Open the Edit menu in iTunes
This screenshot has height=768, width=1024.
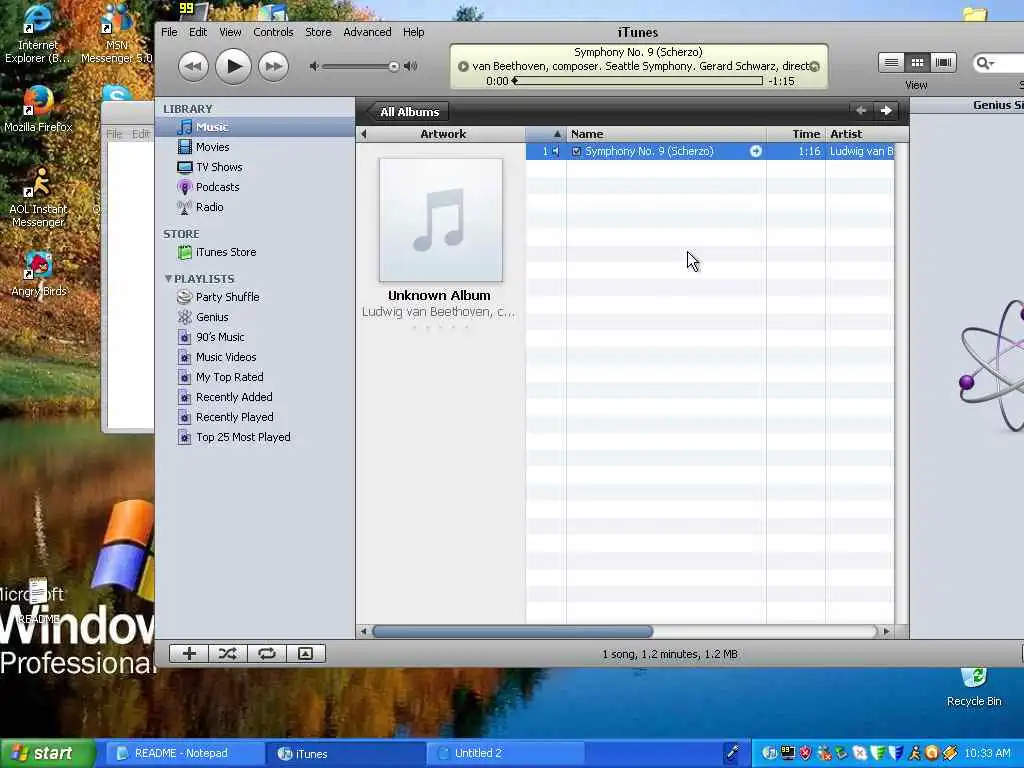click(198, 32)
